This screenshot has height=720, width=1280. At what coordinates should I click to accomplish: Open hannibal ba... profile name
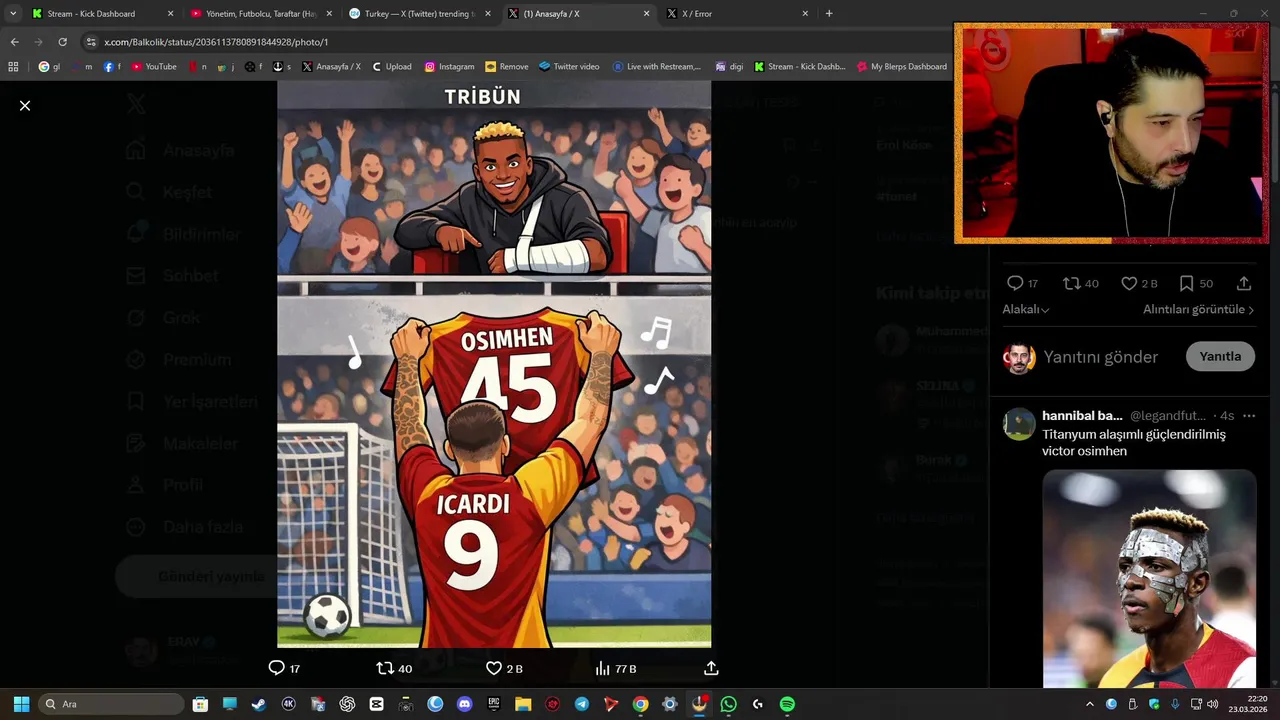[x=1082, y=416]
